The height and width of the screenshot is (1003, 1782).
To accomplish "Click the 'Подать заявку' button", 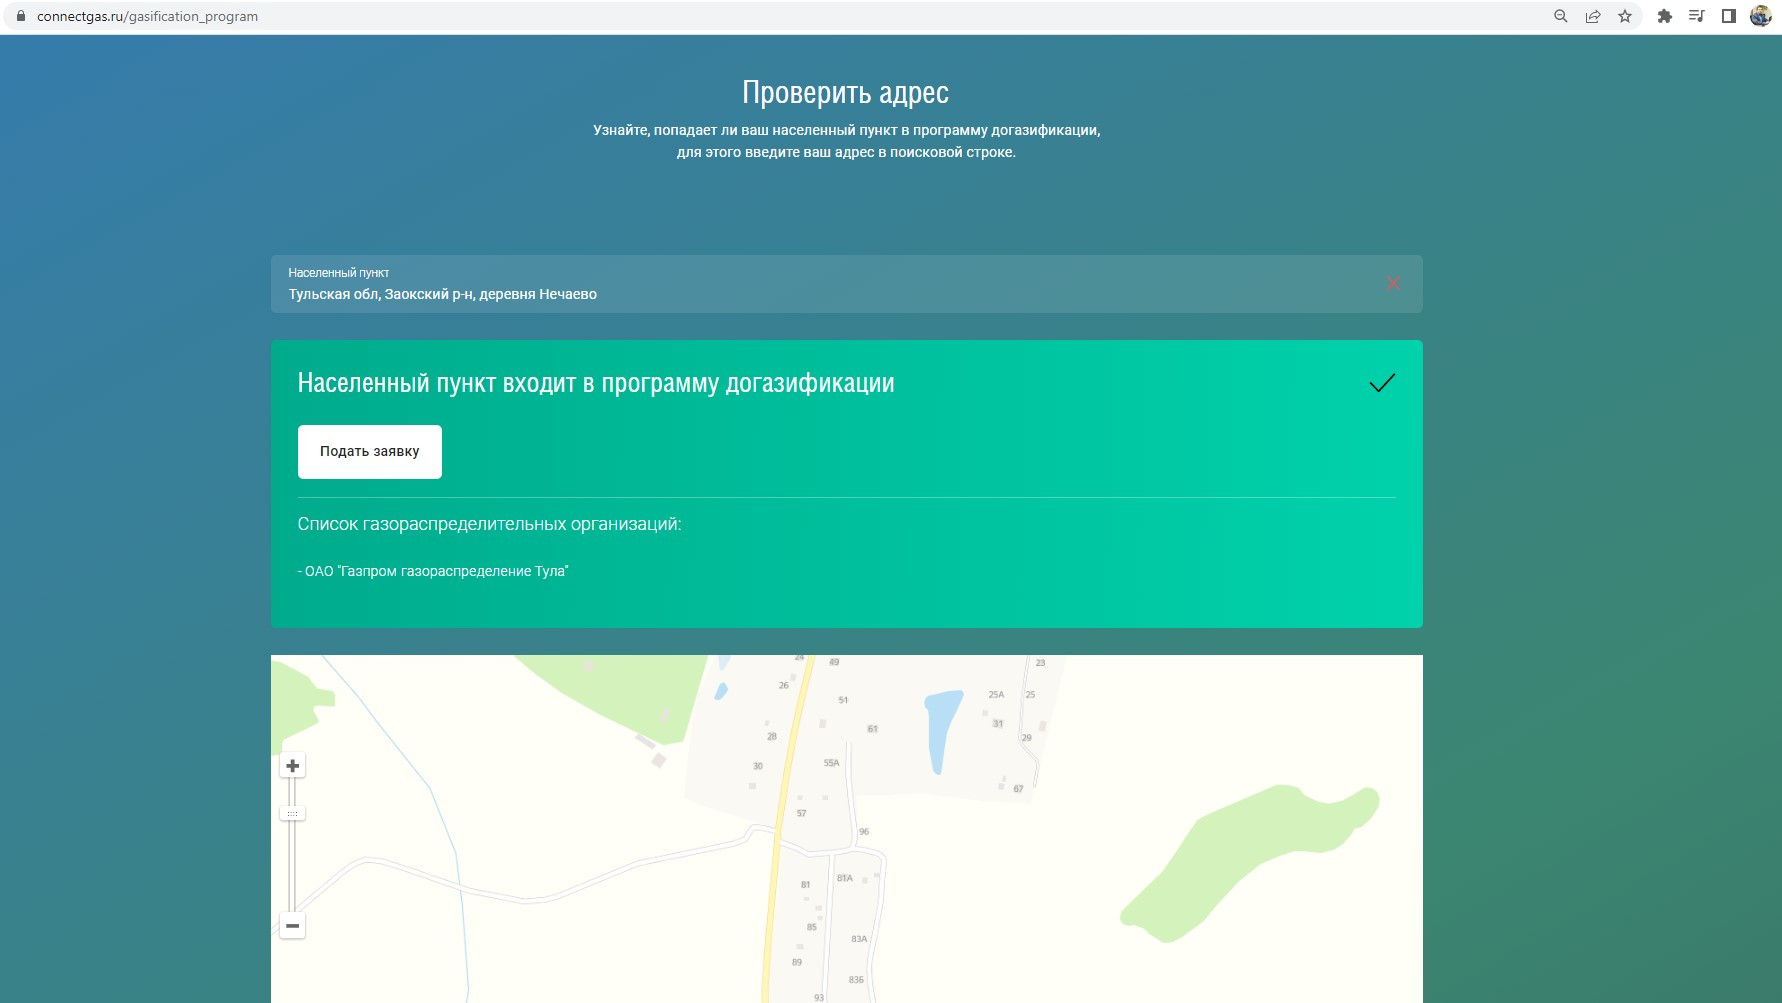I will [370, 452].
